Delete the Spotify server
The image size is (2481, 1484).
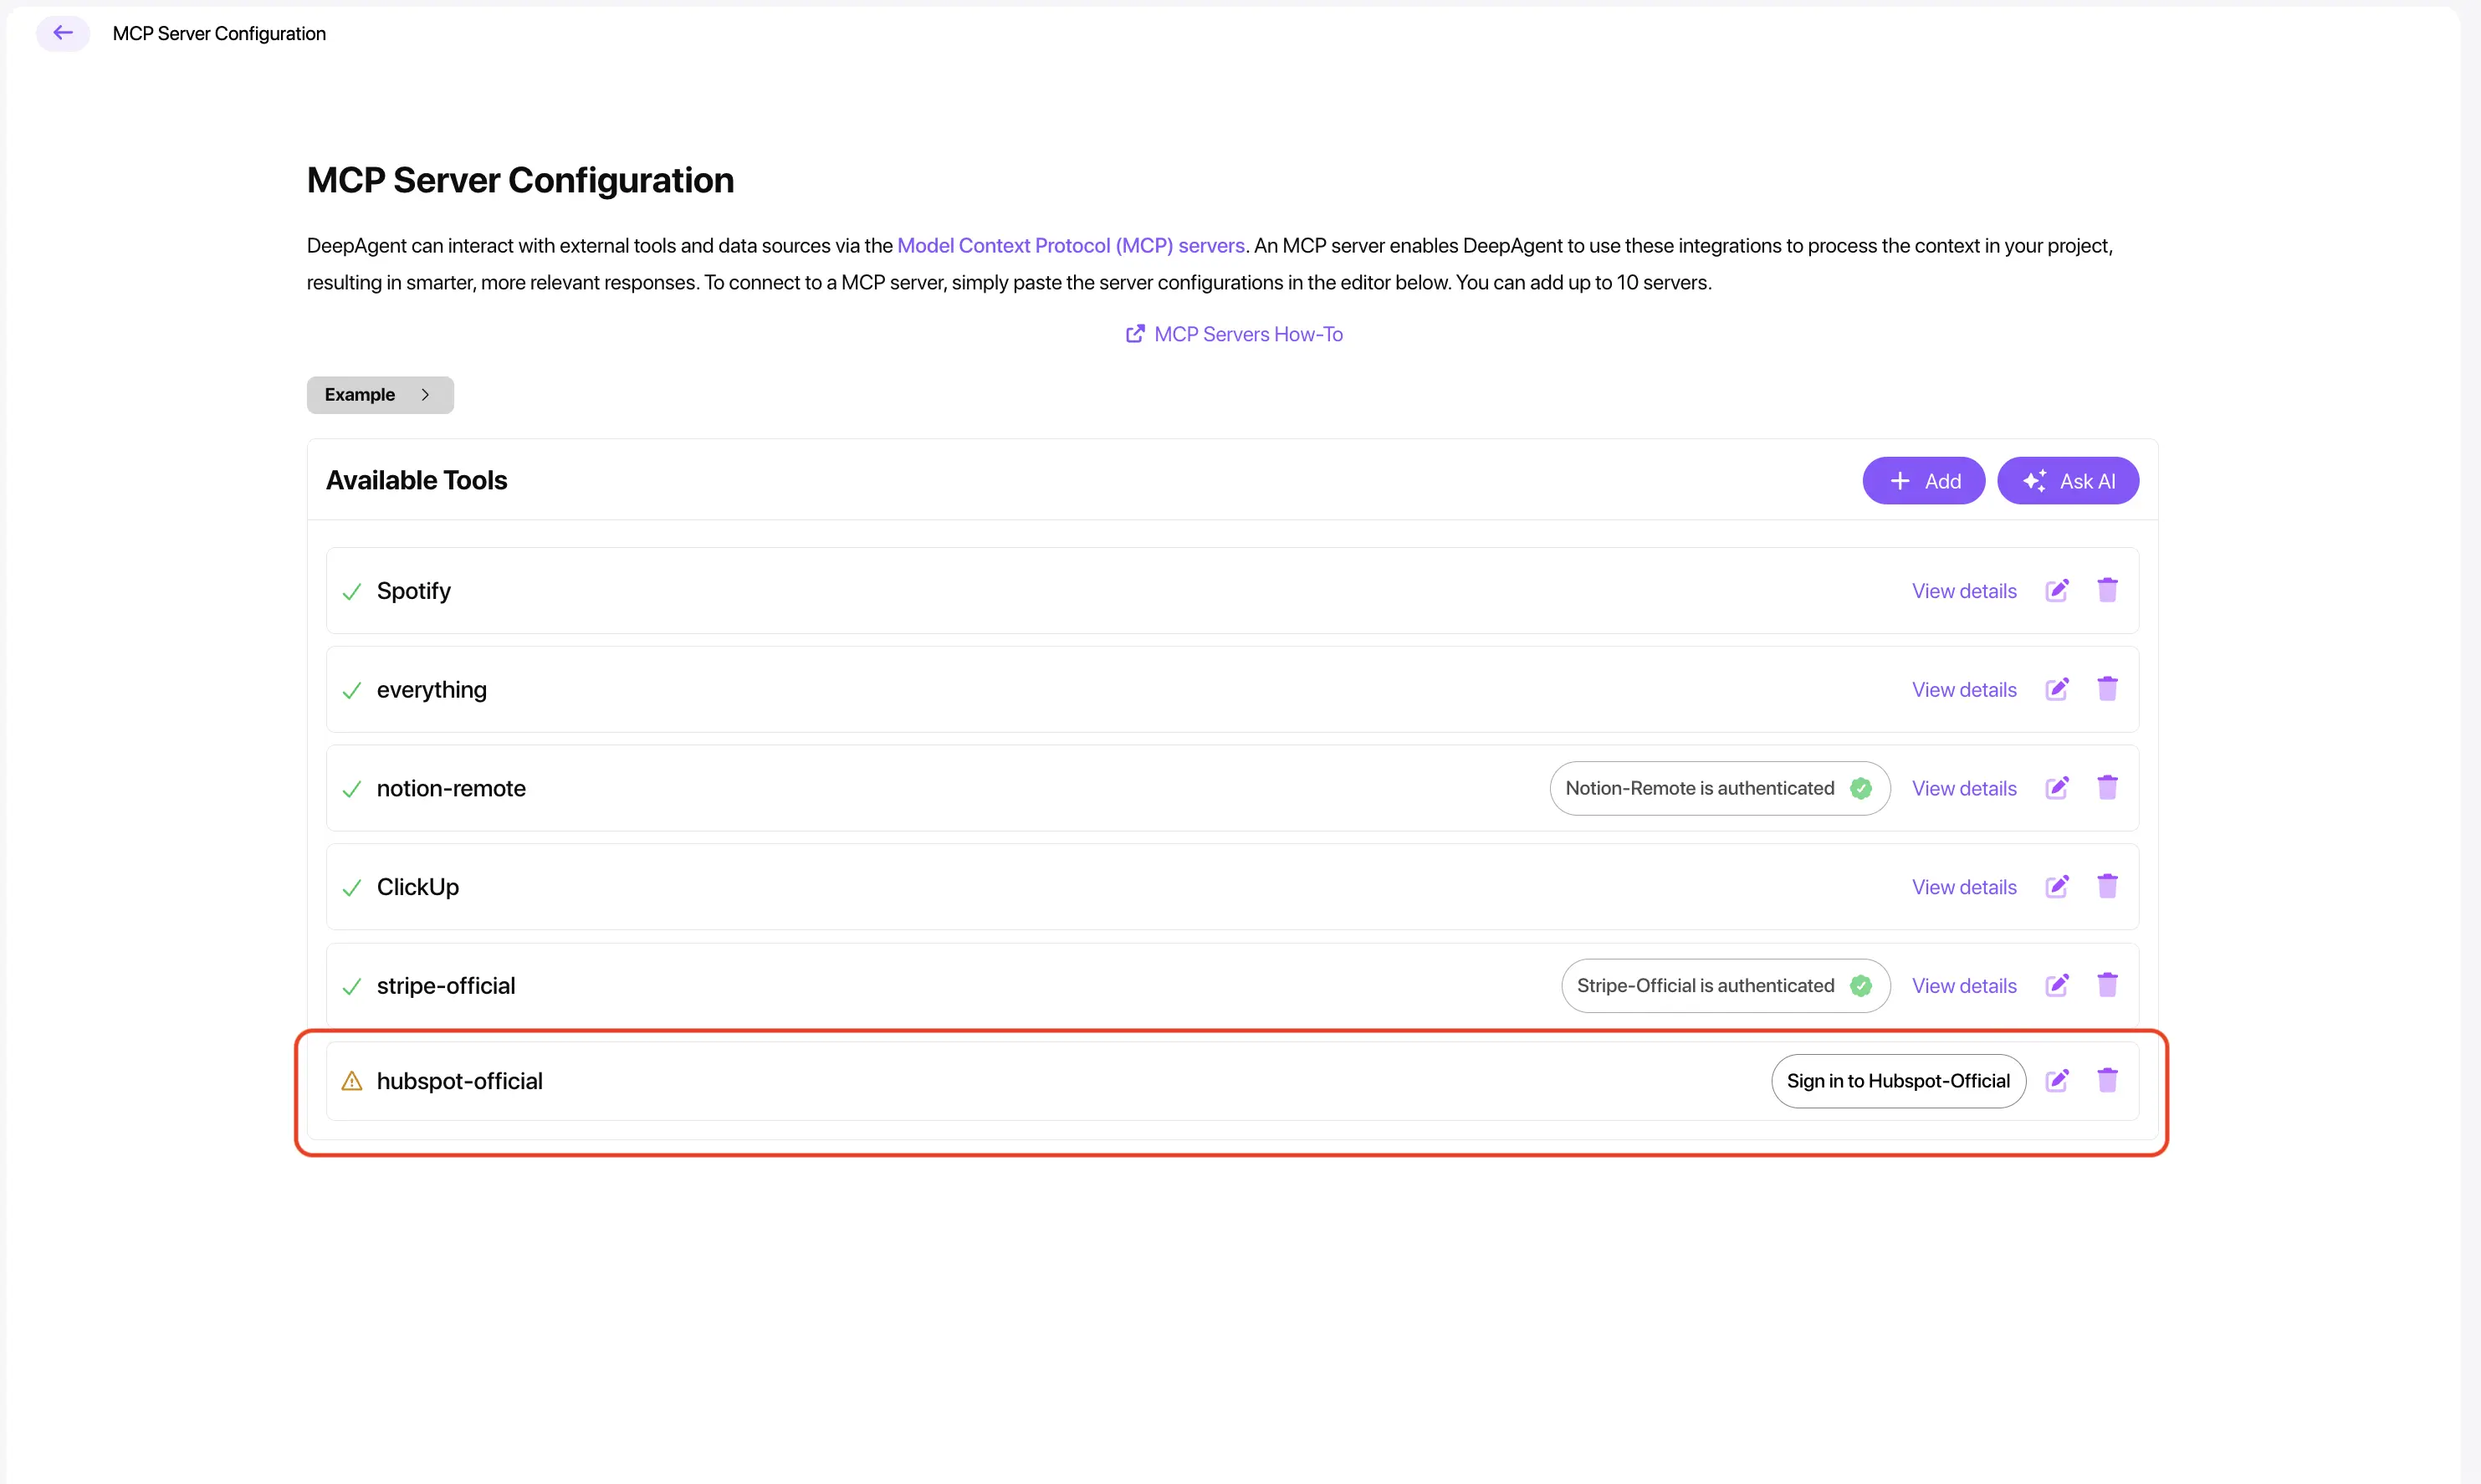click(2107, 590)
